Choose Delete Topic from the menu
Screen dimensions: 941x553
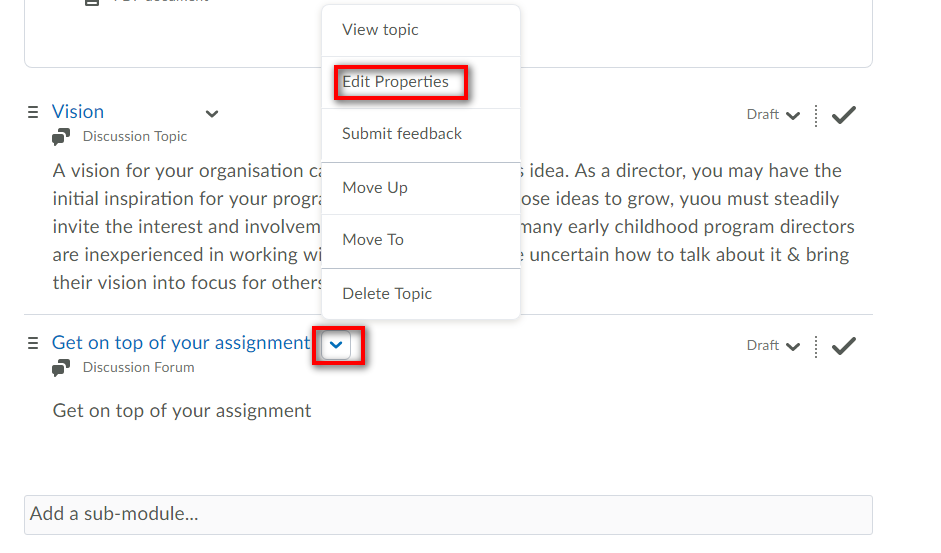tap(421, 294)
